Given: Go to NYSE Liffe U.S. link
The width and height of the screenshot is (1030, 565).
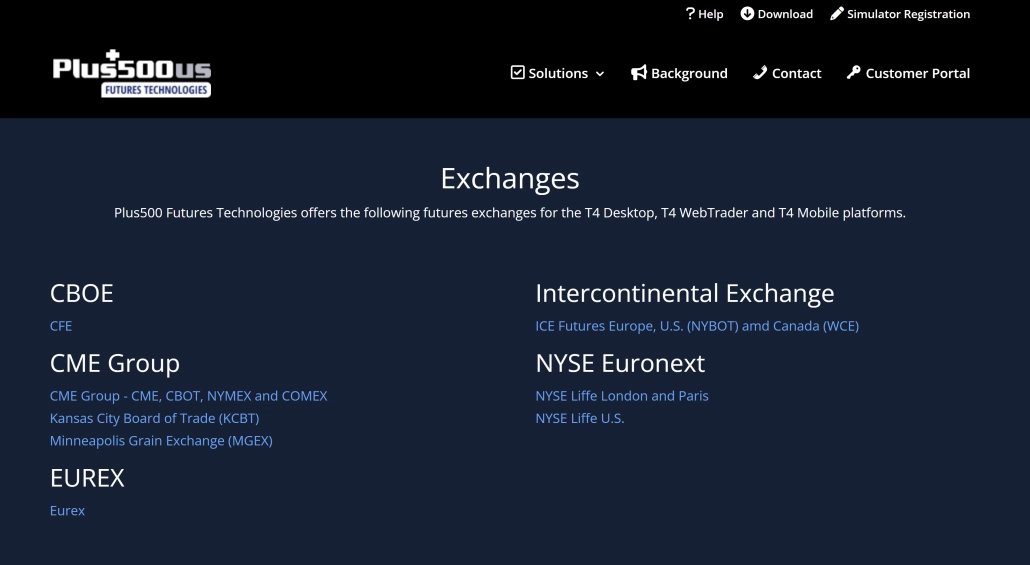Looking at the screenshot, I should coord(579,418).
